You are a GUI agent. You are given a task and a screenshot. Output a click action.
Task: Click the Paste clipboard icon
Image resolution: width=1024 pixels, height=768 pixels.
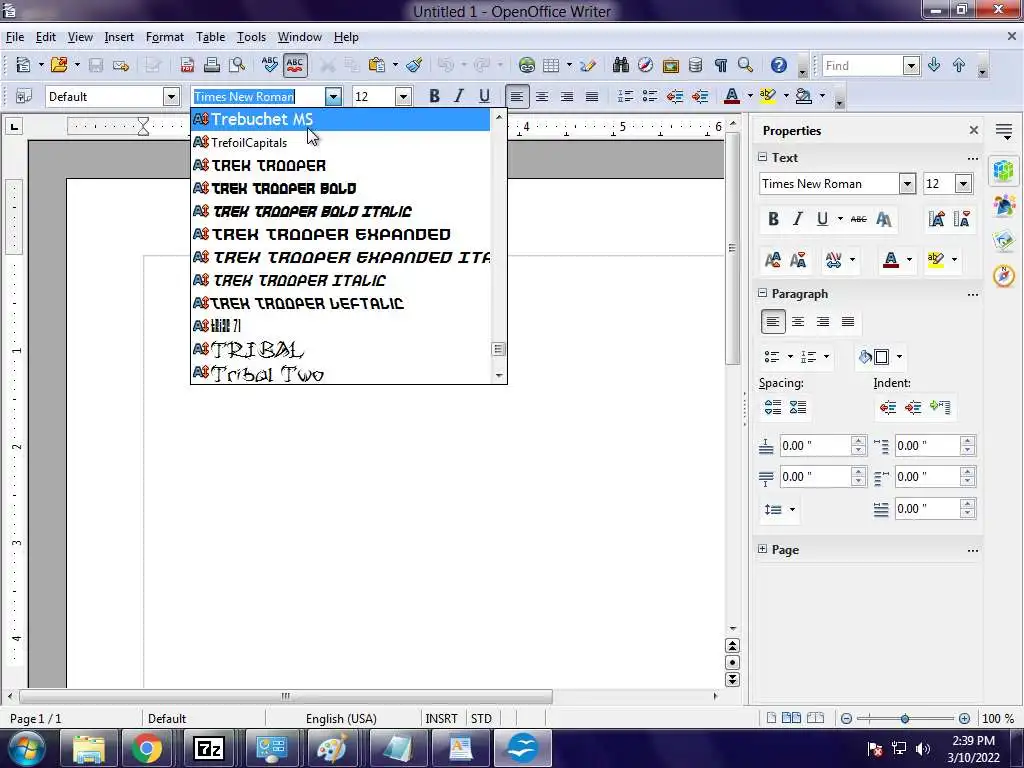coord(377,65)
